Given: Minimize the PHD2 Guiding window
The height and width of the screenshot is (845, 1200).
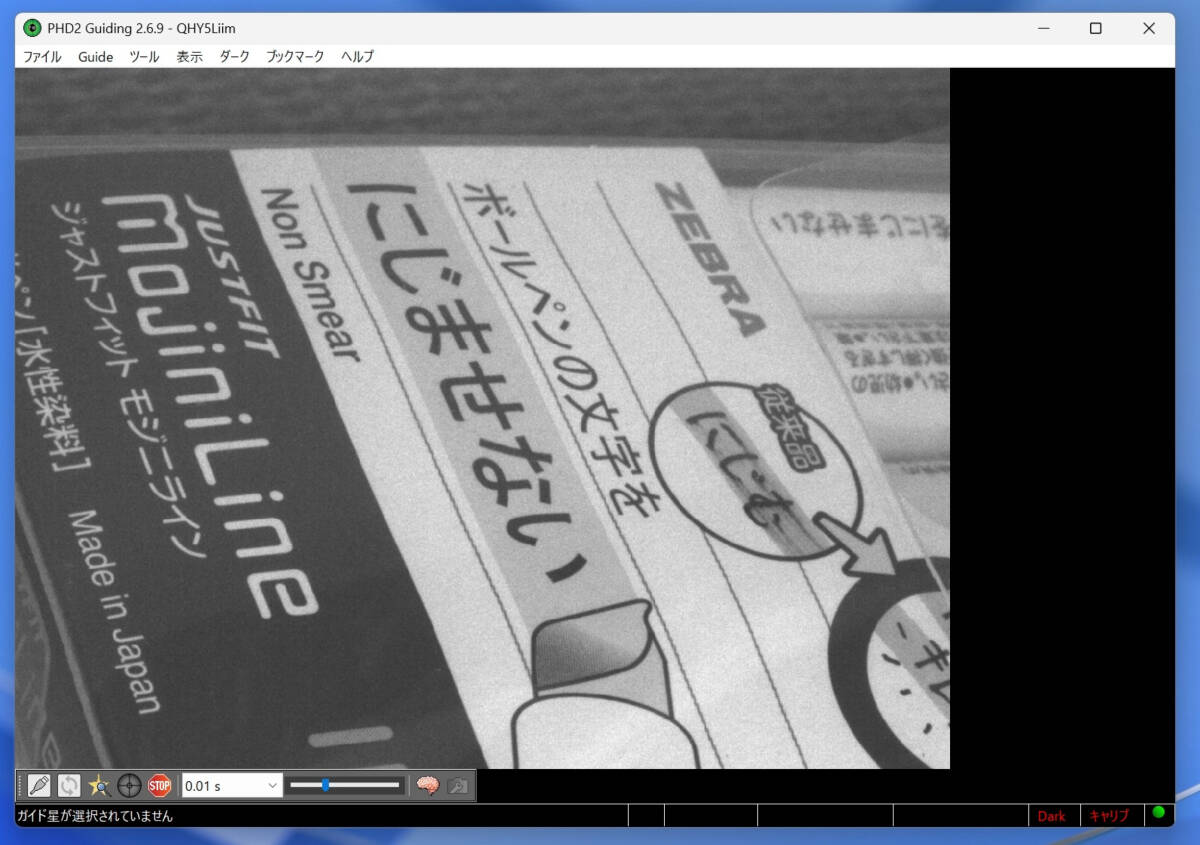Looking at the screenshot, I should pos(1042,28).
